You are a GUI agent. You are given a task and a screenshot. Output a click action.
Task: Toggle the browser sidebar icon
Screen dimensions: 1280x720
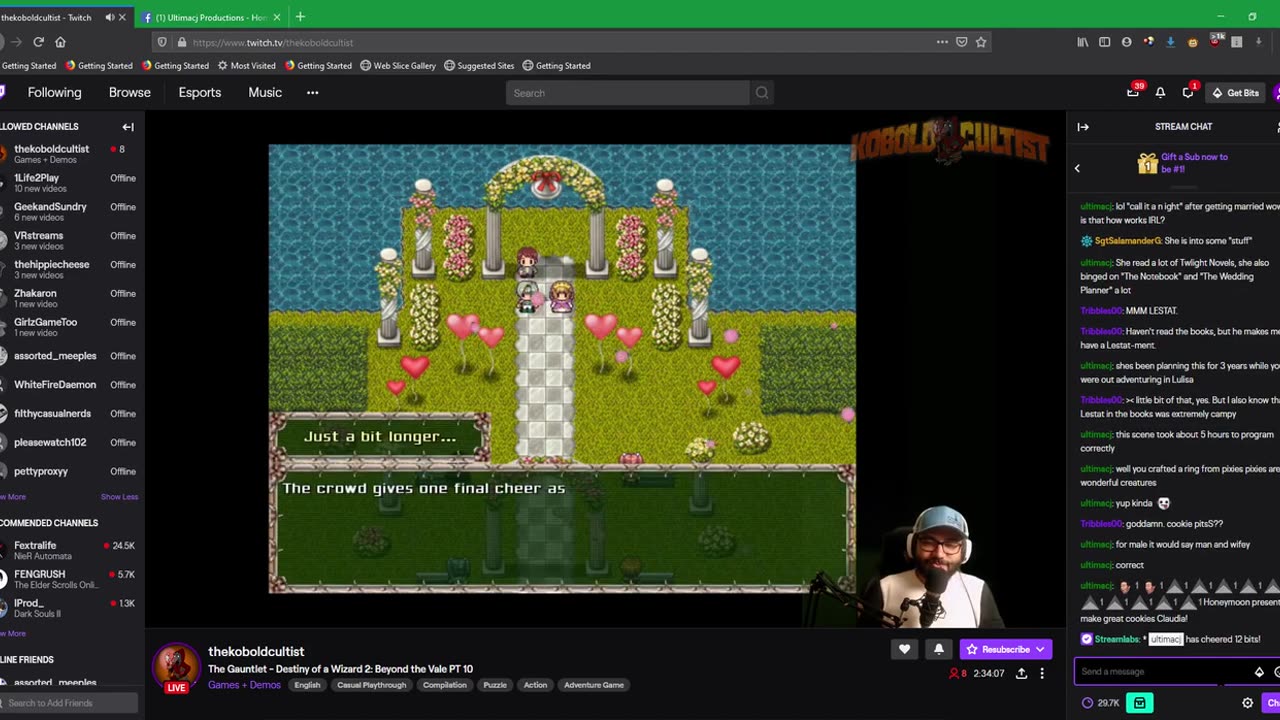coord(1104,42)
